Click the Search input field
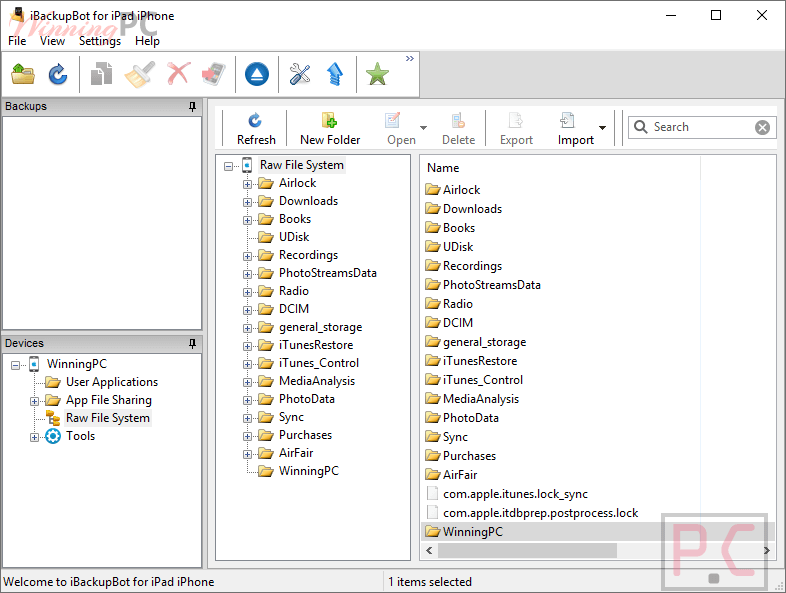Viewport: 786px width, 593px height. pos(702,127)
